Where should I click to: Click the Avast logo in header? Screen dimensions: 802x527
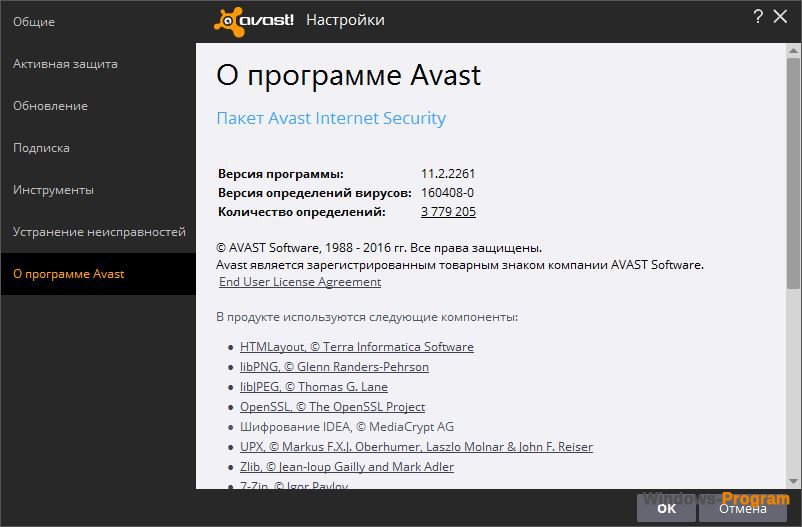(x=254, y=21)
